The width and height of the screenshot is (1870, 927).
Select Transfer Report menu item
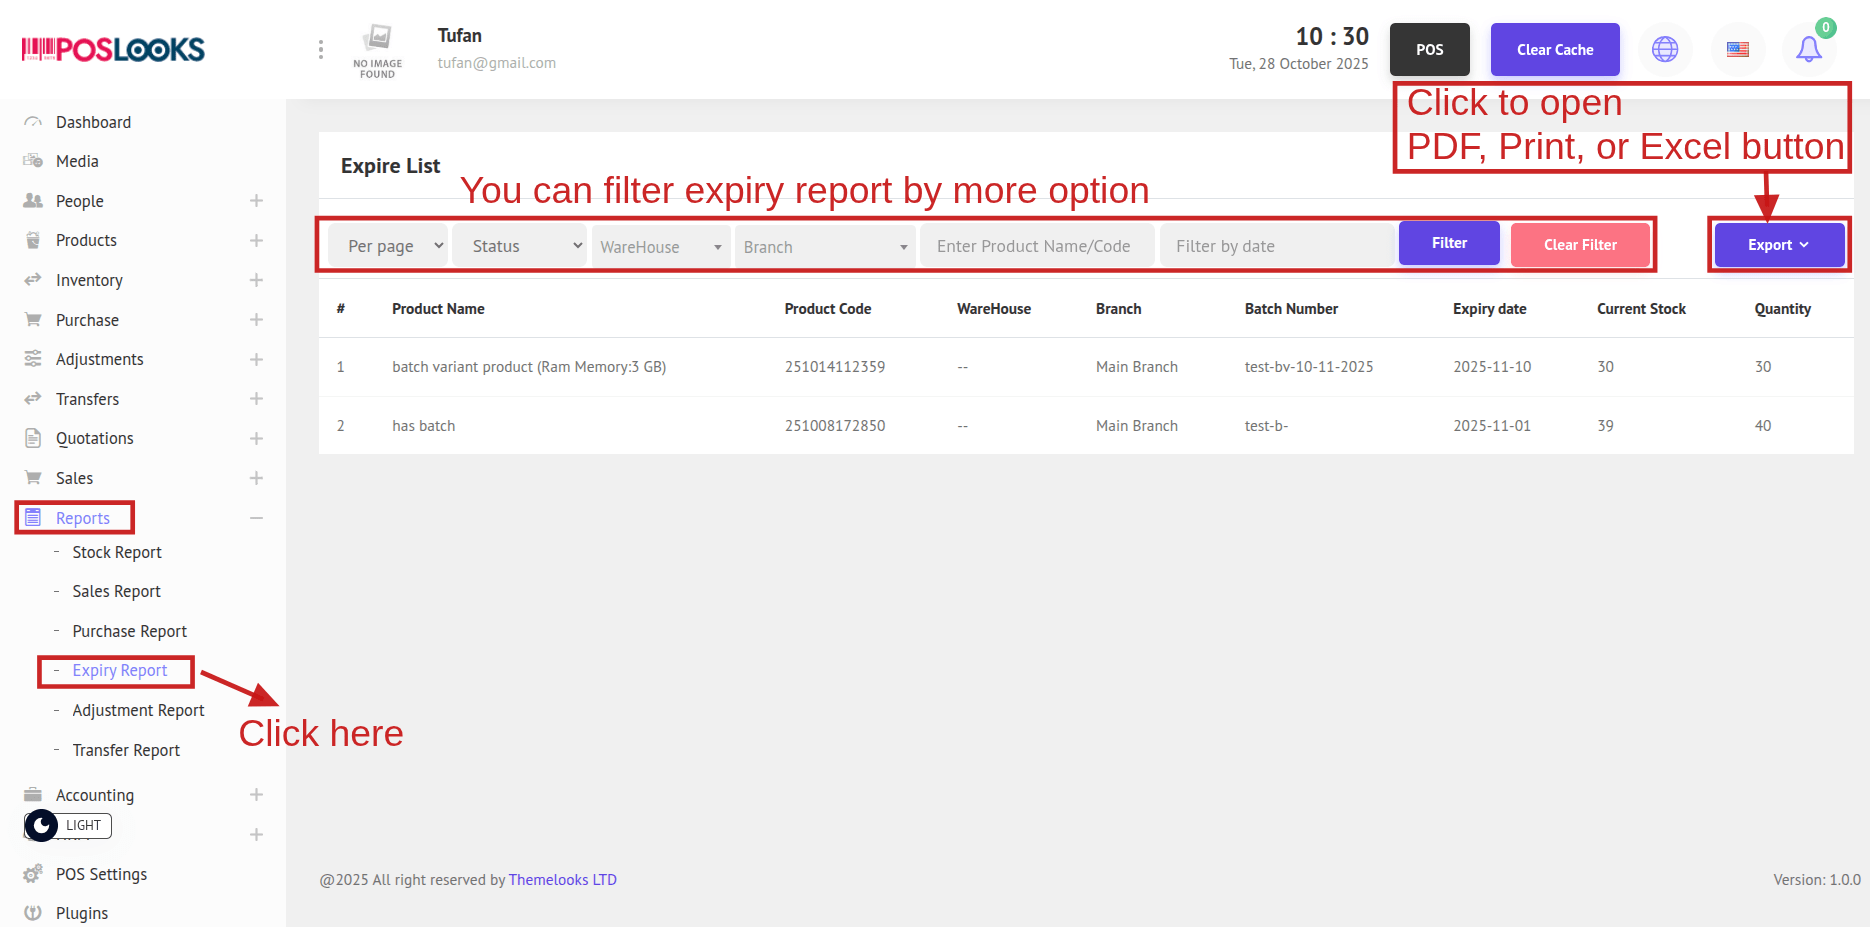pos(126,750)
